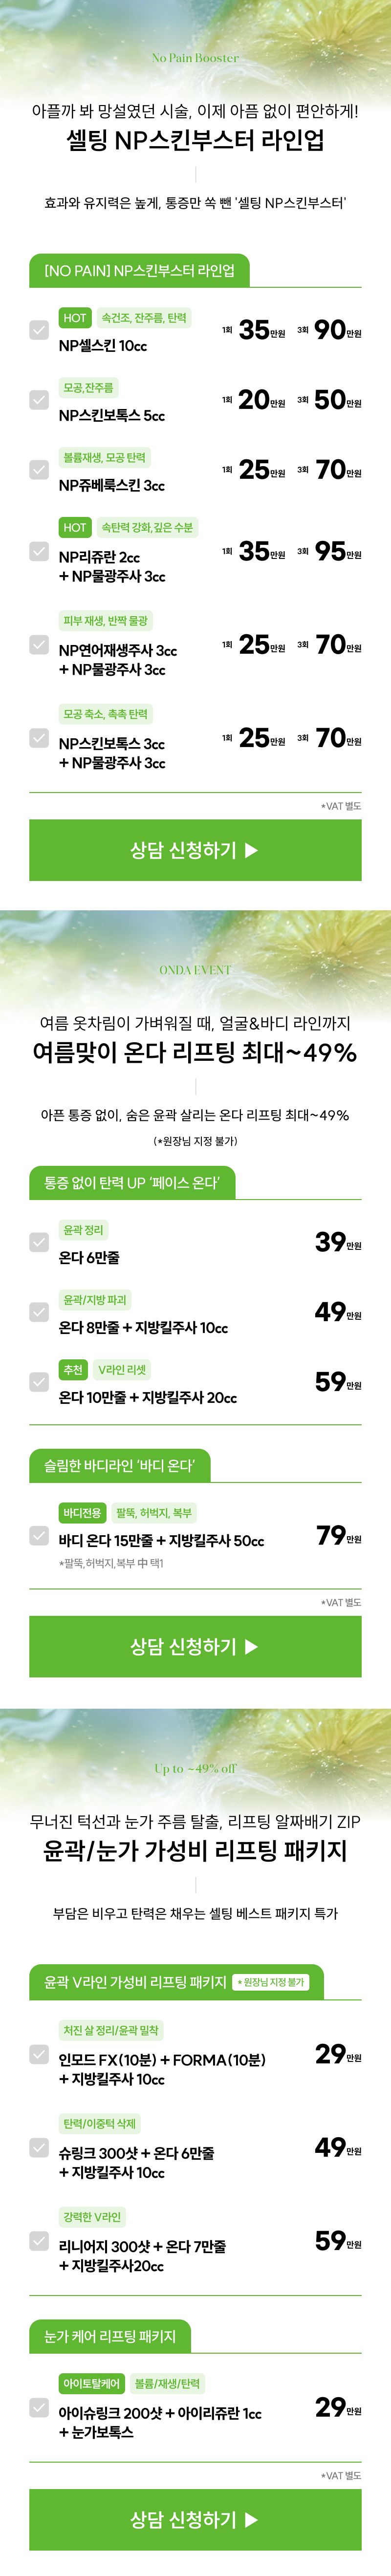Tick the NP리쥬란 2cc + NP물광주사 checkbox
The width and height of the screenshot is (391, 2576).
coord(39,551)
